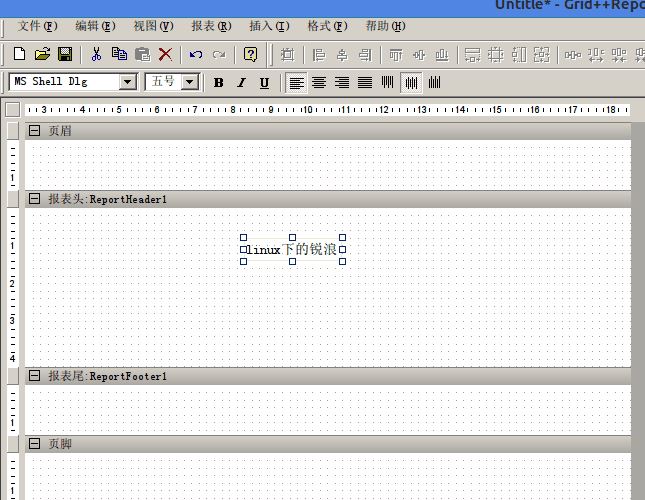645x500 pixels.
Task: Cut selection with the scissors icon
Action: coord(96,54)
